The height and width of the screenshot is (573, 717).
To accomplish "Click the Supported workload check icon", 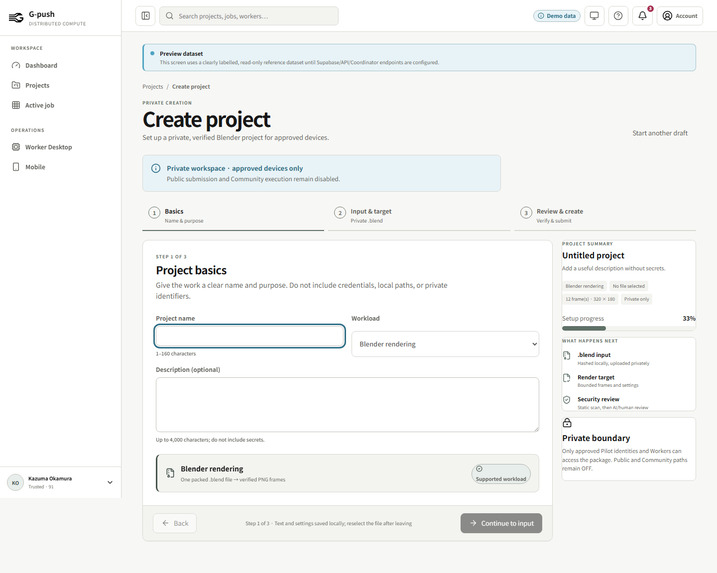I will click(479, 469).
